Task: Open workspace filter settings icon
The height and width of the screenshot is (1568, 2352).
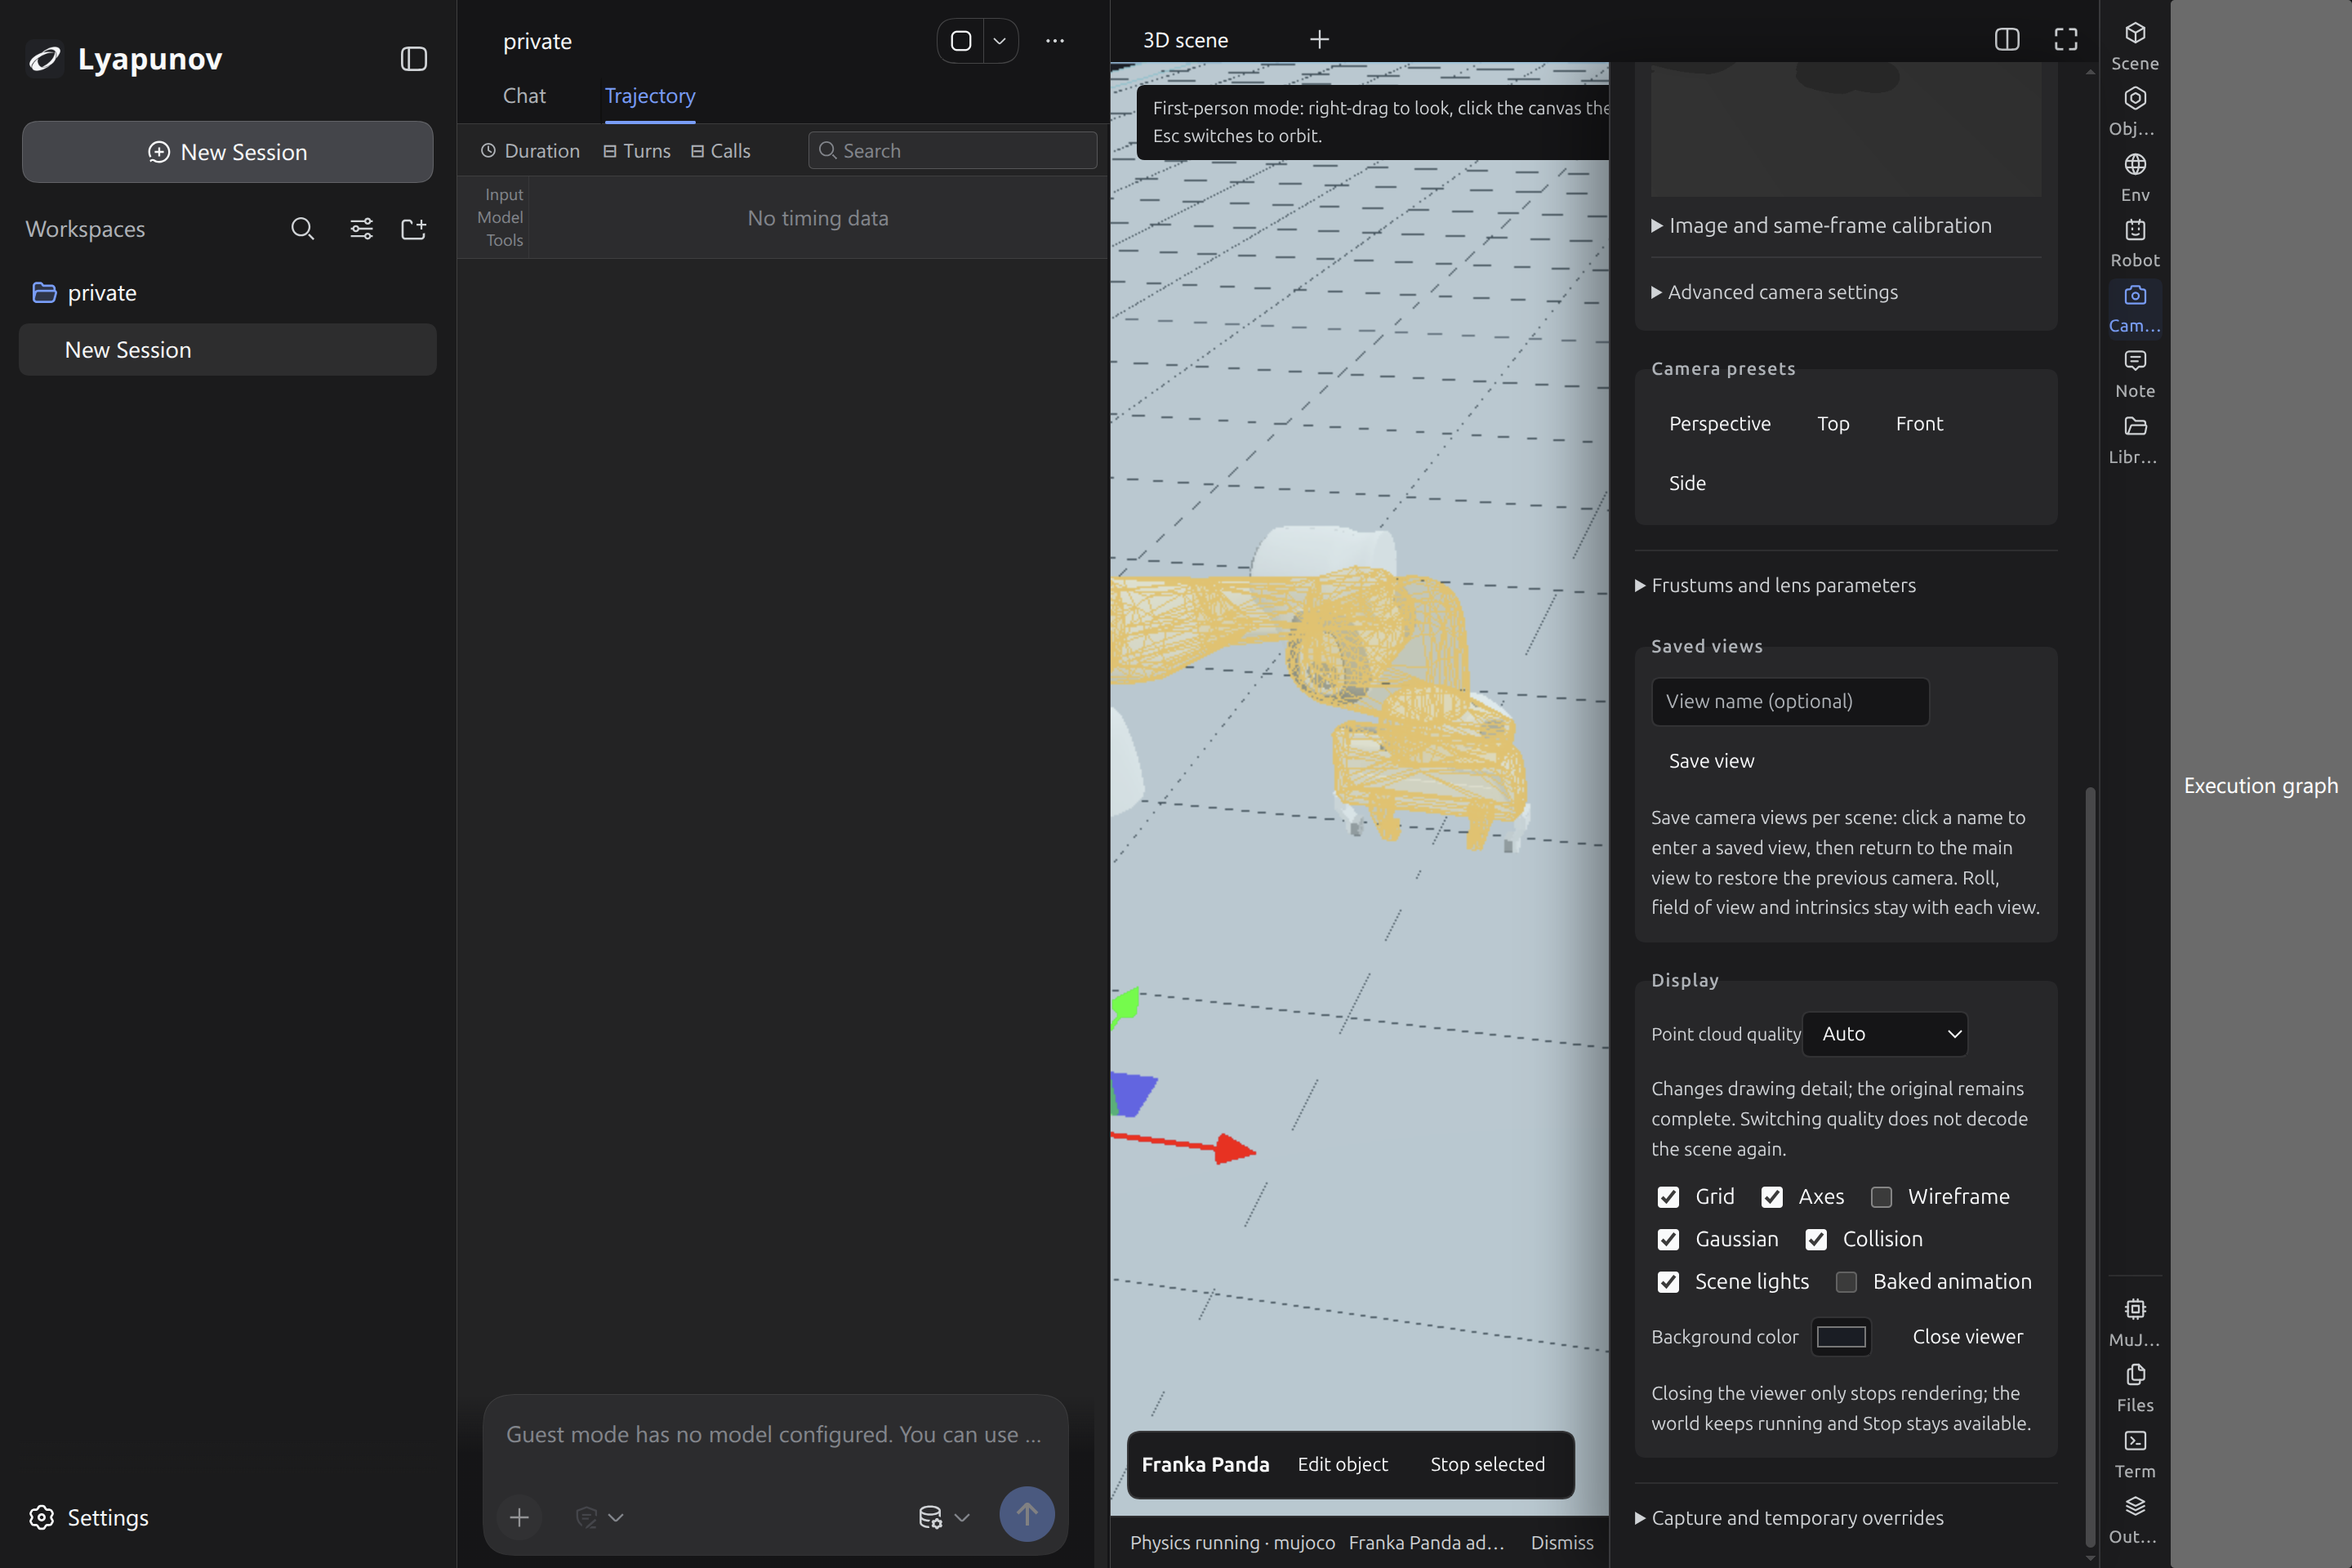Action: point(361,229)
